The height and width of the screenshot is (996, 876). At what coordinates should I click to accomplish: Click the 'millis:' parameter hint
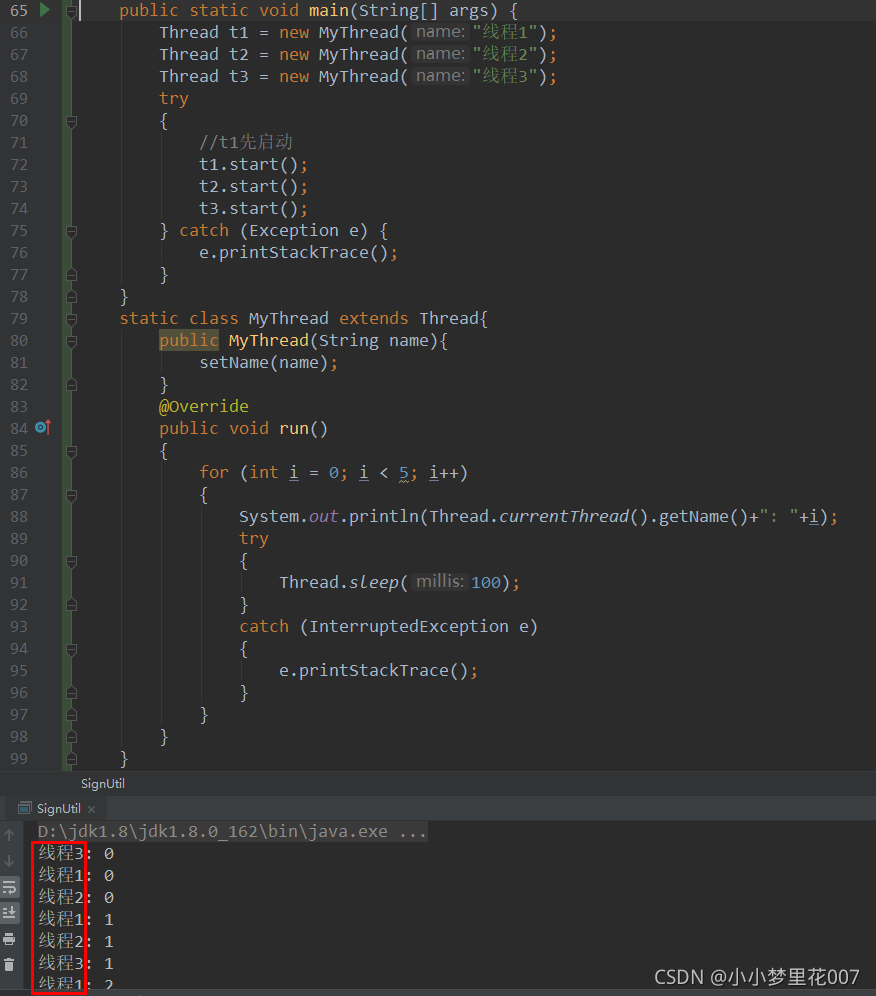[x=440, y=581]
